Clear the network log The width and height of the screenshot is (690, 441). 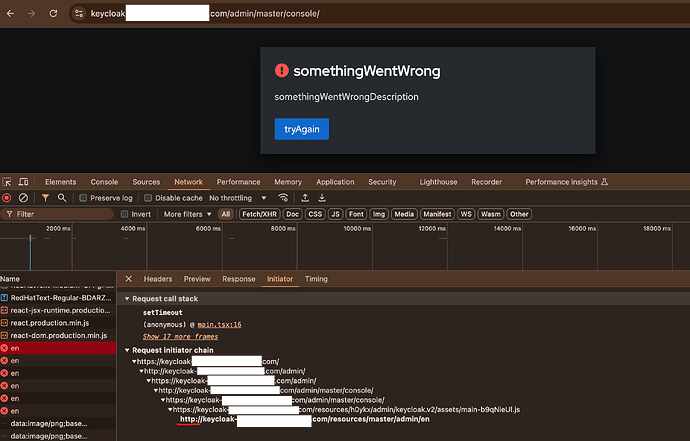23,198
